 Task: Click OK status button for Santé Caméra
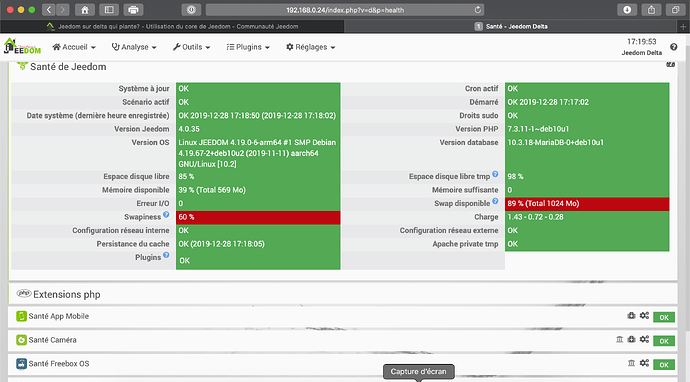664,341
